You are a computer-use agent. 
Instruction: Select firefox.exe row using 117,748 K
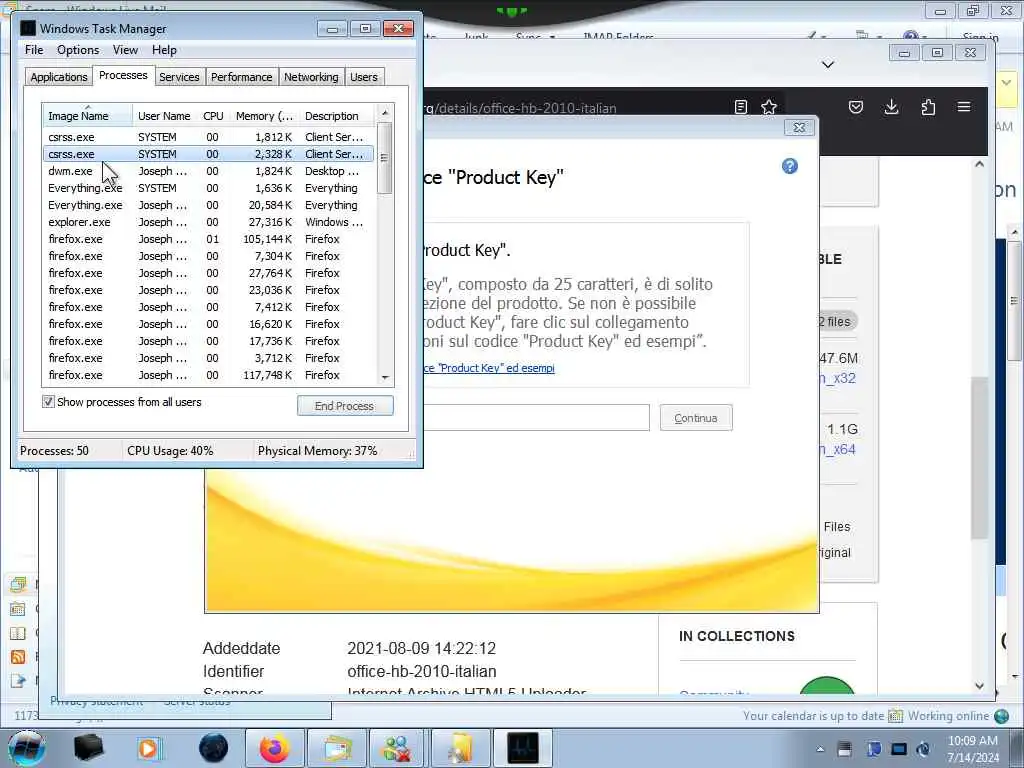tap(208, 375)
